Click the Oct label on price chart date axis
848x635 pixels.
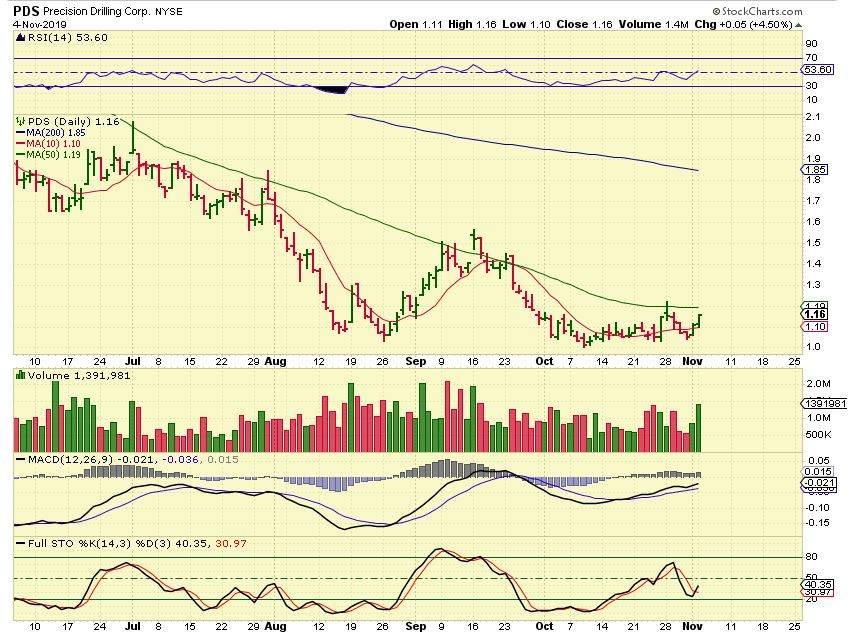[x=544, y=361]
